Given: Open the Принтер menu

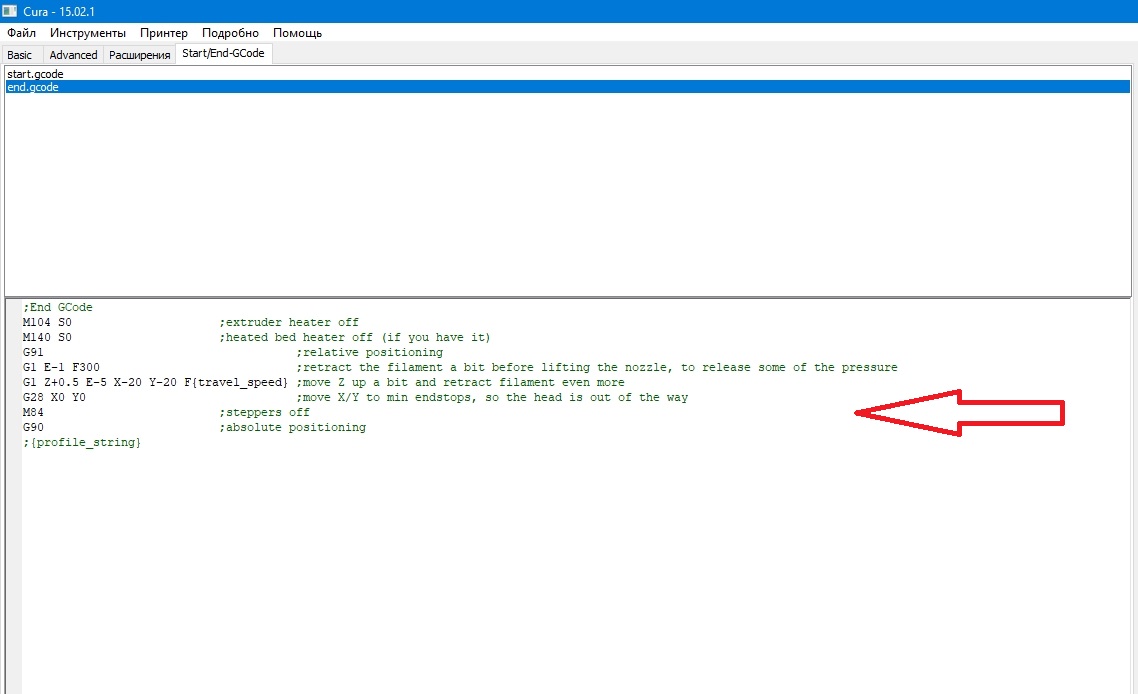Looking at the screenshot, I should click(163, 33).
